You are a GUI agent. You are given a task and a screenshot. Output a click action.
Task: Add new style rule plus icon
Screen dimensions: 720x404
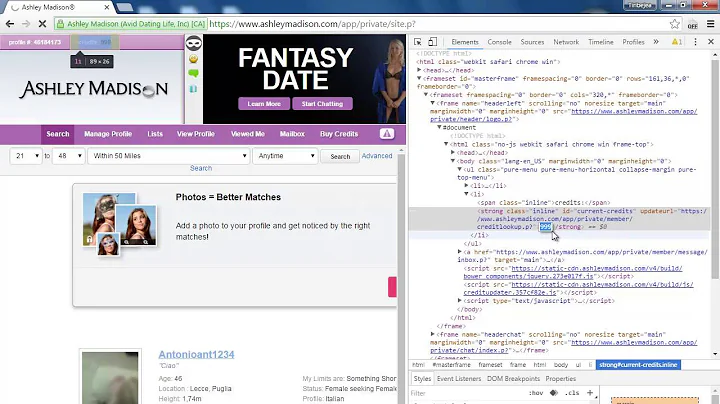[590, 393]
